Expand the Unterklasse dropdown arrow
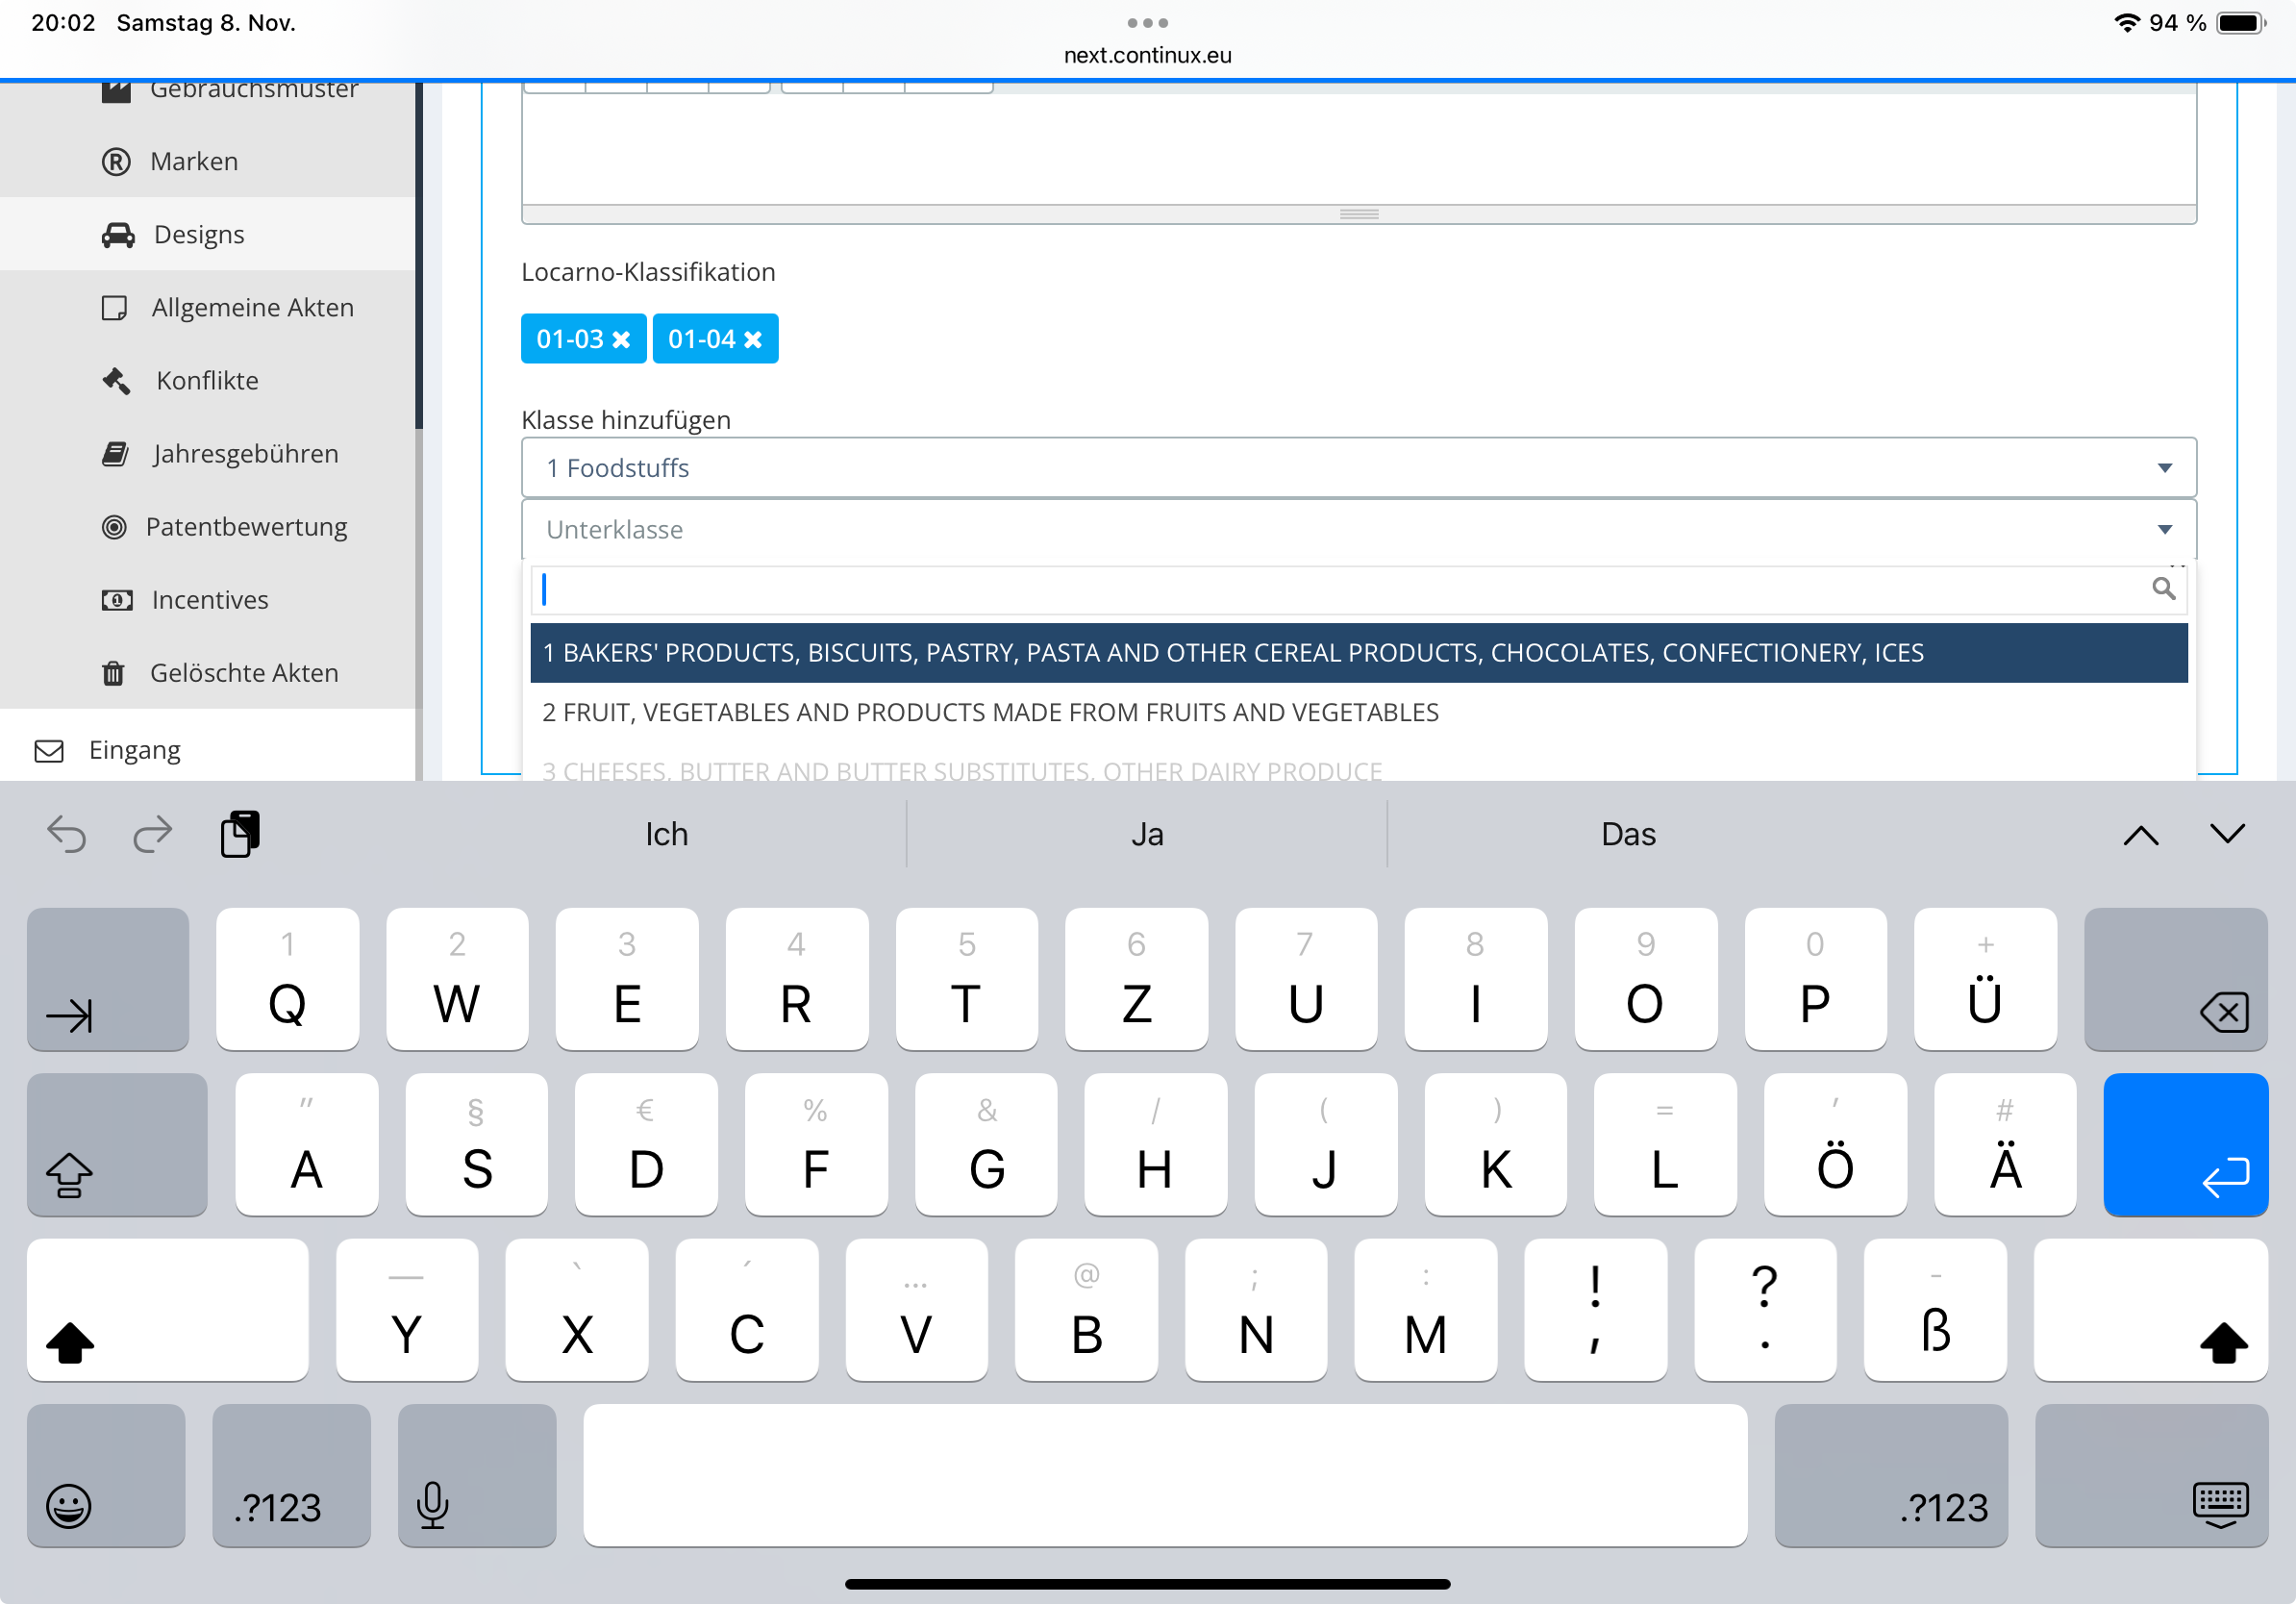The width and height of the screenshot is (2296, 1604). click(x=2164, y=530)
